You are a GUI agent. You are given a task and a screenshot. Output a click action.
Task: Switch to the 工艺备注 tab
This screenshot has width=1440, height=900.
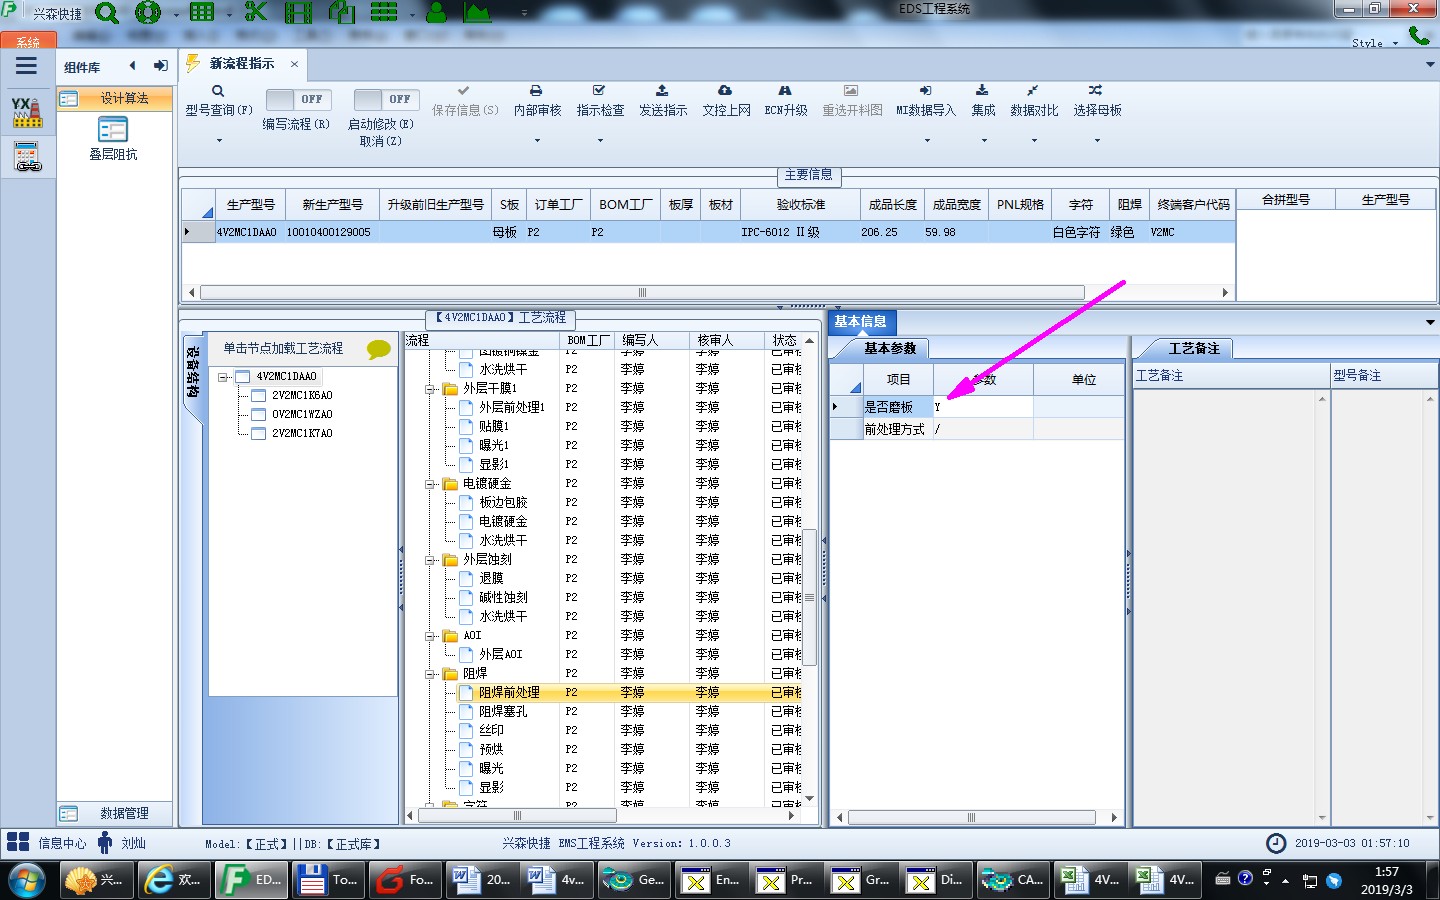pos(1194,348)
